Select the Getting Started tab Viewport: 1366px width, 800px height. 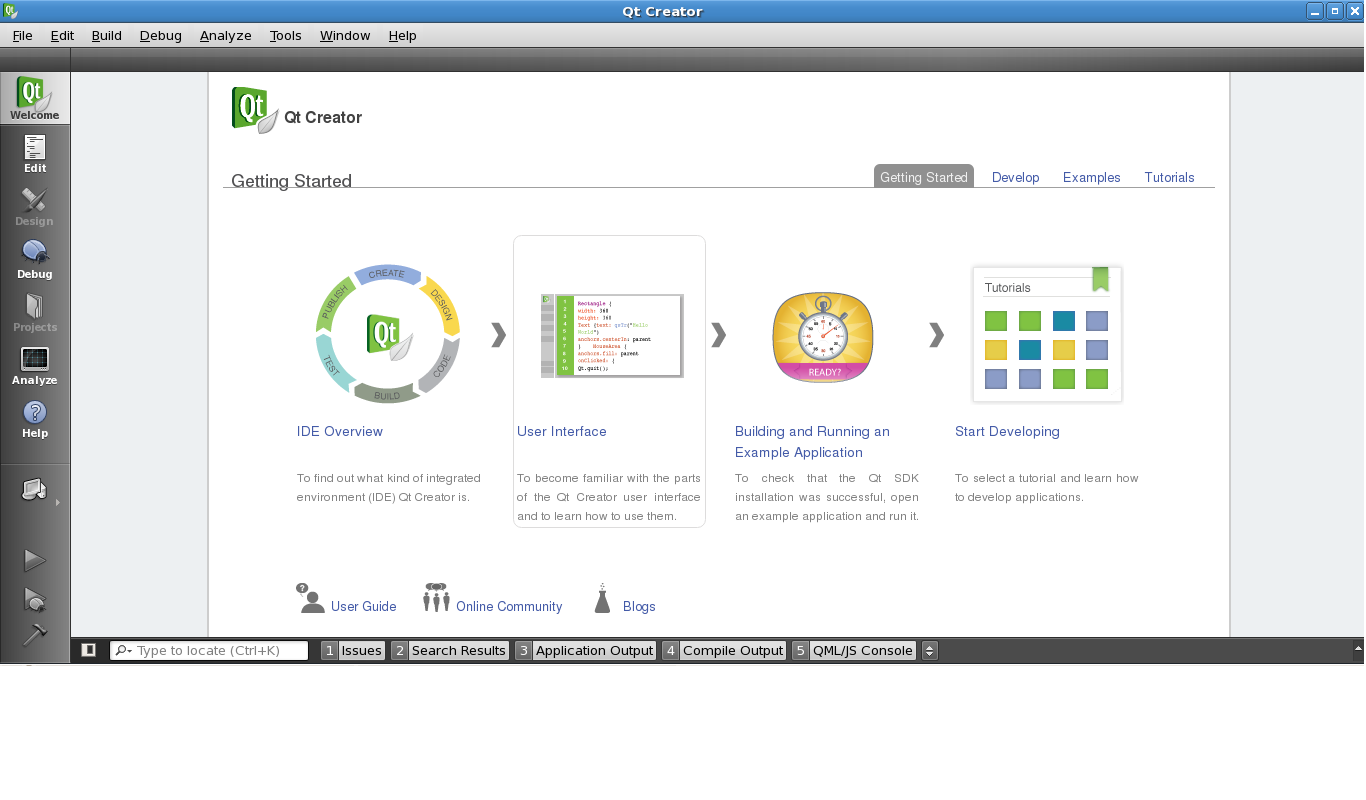coord(924,177)
